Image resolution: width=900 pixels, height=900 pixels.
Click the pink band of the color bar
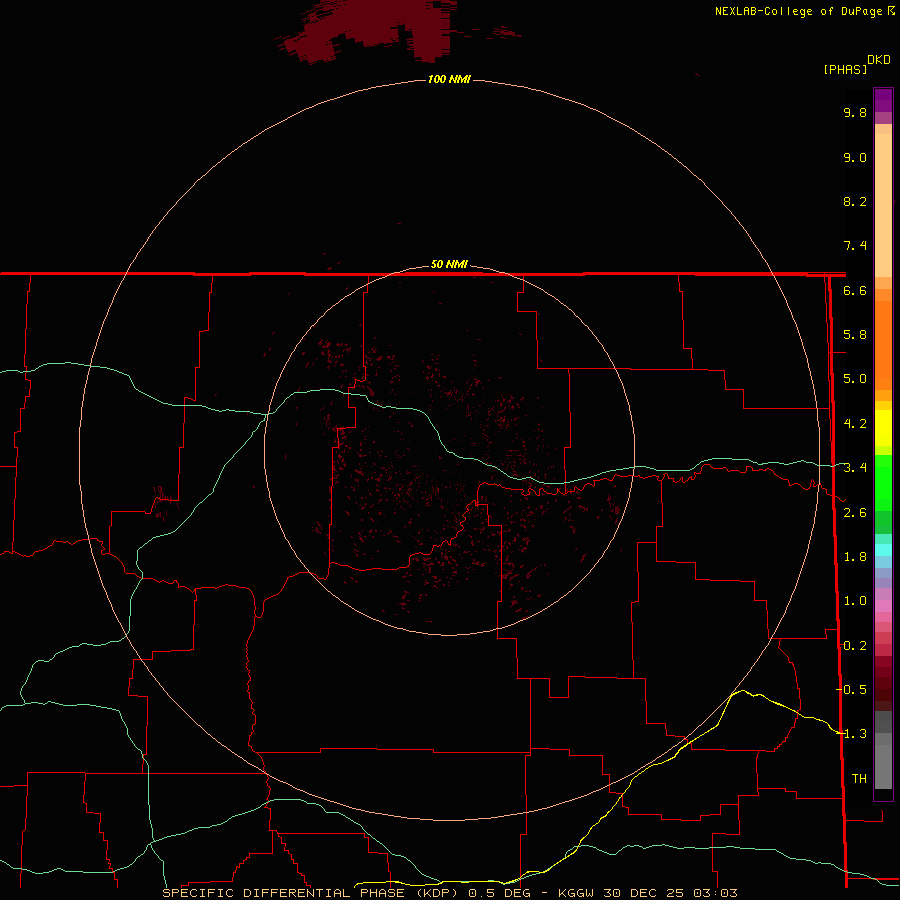(883, 606)
